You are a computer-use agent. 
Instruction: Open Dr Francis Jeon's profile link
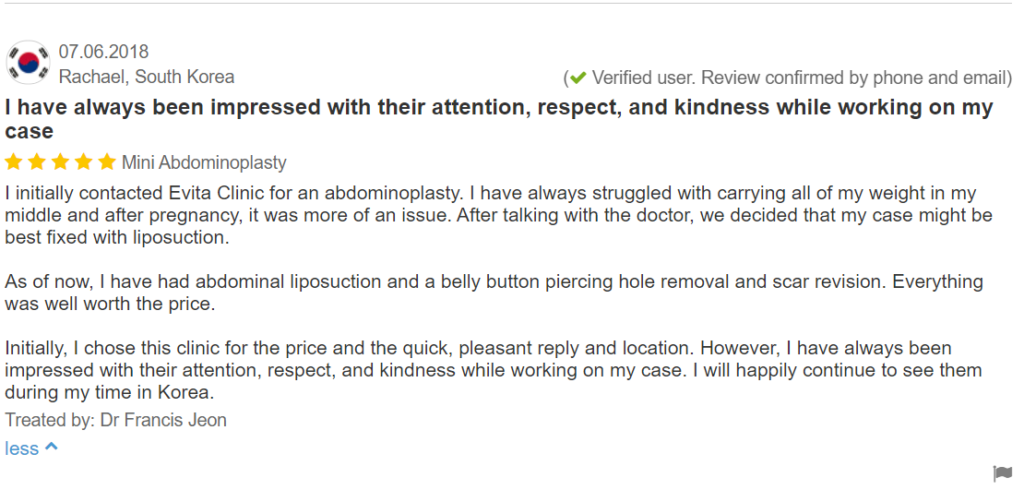[163, 419]
